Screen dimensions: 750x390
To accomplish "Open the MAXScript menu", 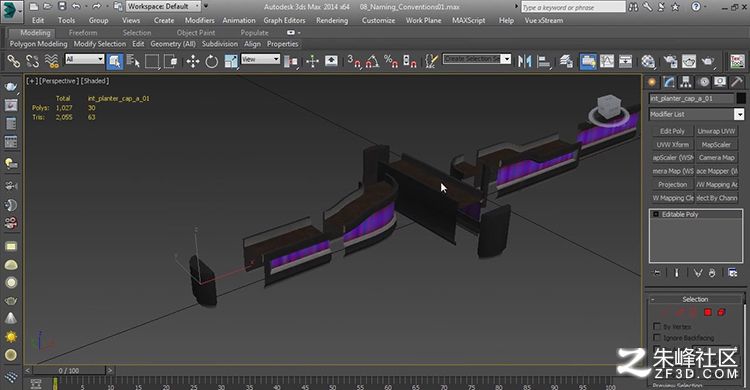I will [468, 20].
